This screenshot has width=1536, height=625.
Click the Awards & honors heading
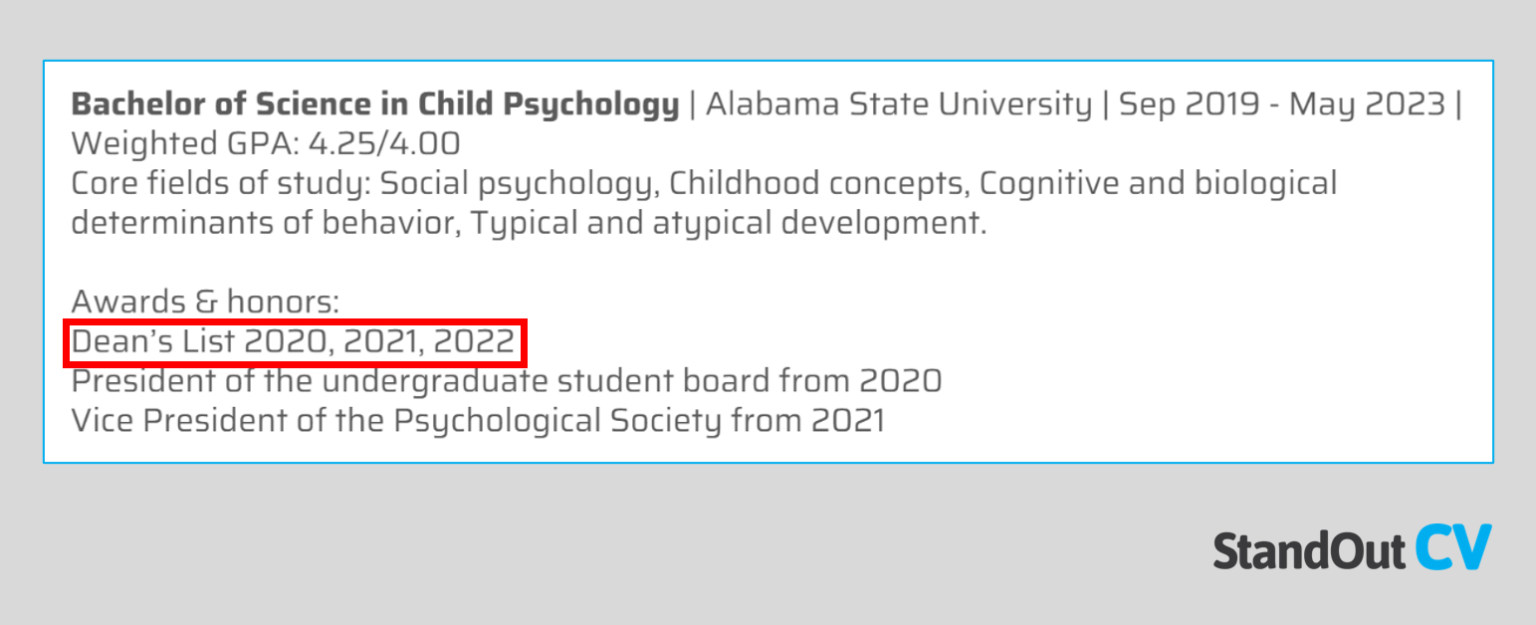click(206, 301)
